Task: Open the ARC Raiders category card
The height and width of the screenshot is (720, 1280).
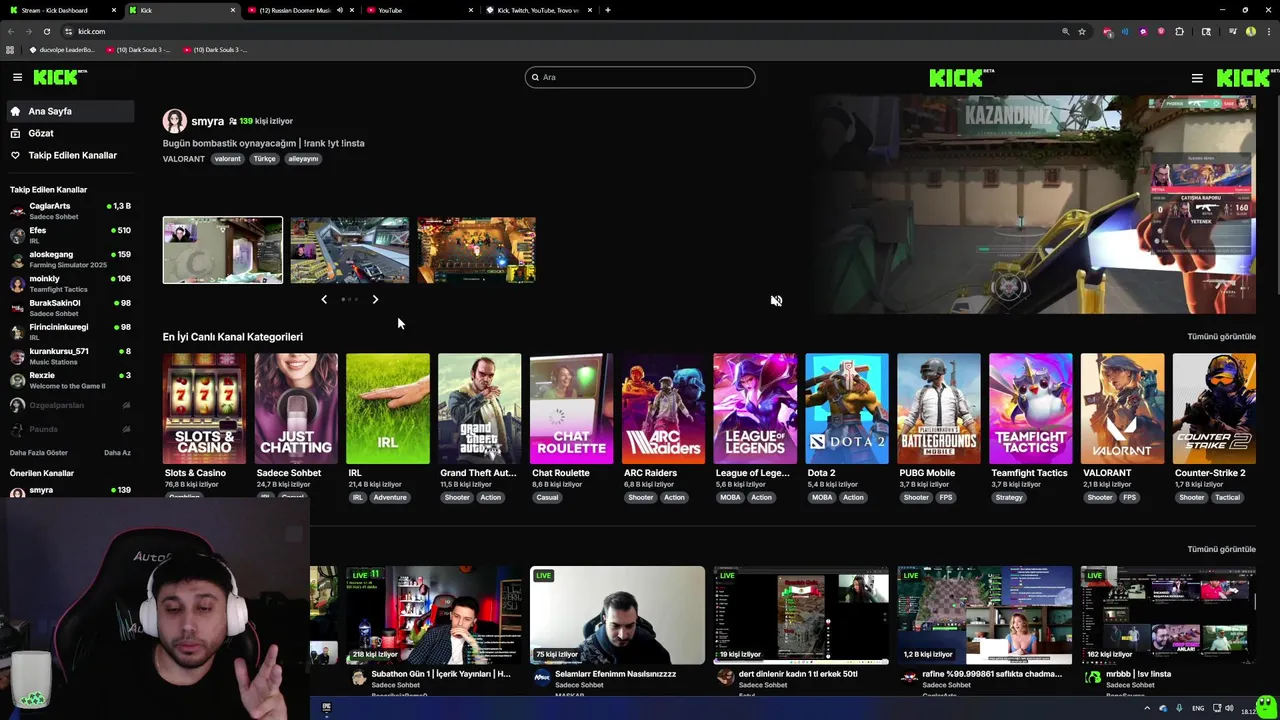Action: (x=663, y=408)
